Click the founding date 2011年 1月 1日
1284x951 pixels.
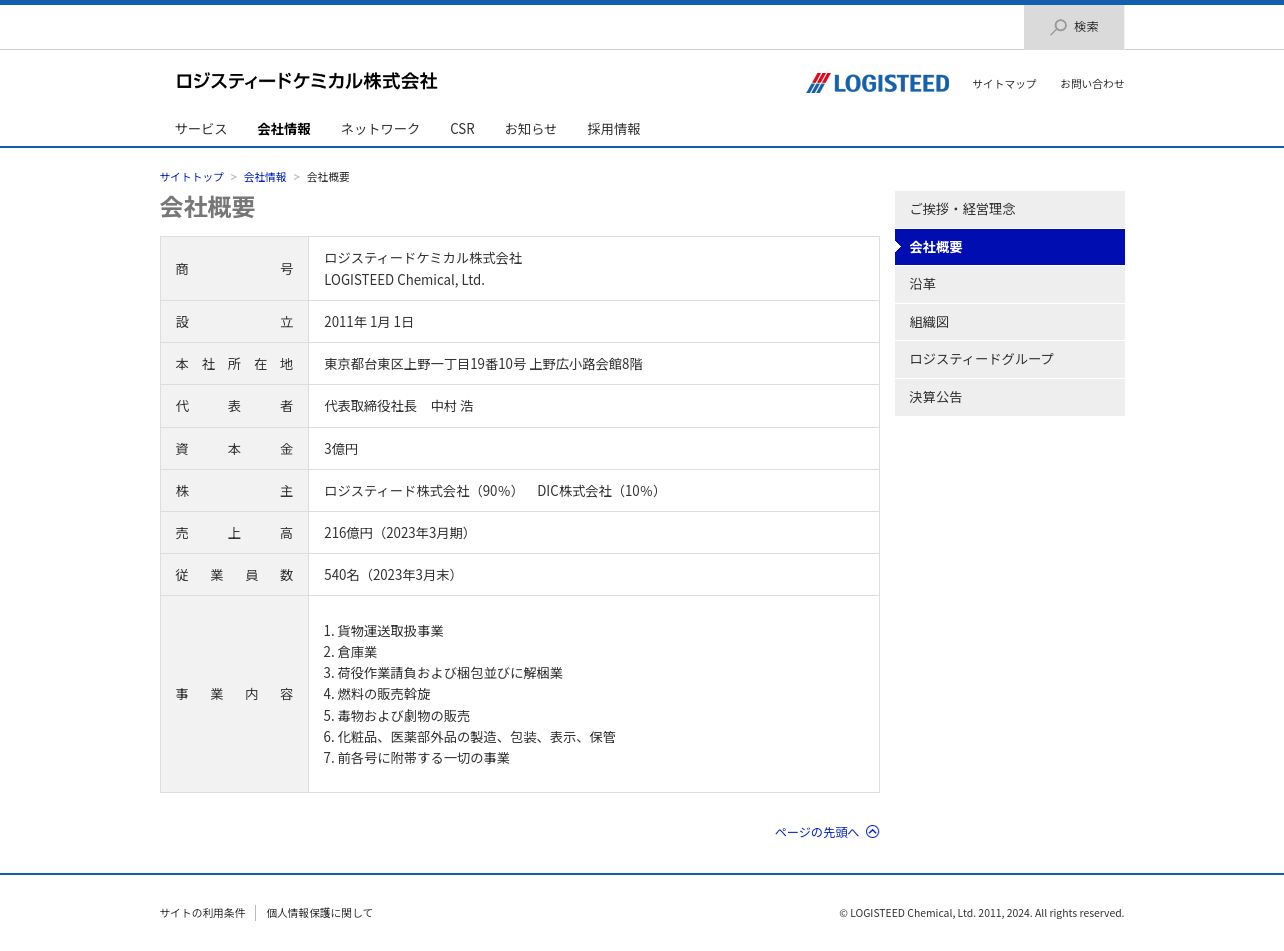coord(369,322)
